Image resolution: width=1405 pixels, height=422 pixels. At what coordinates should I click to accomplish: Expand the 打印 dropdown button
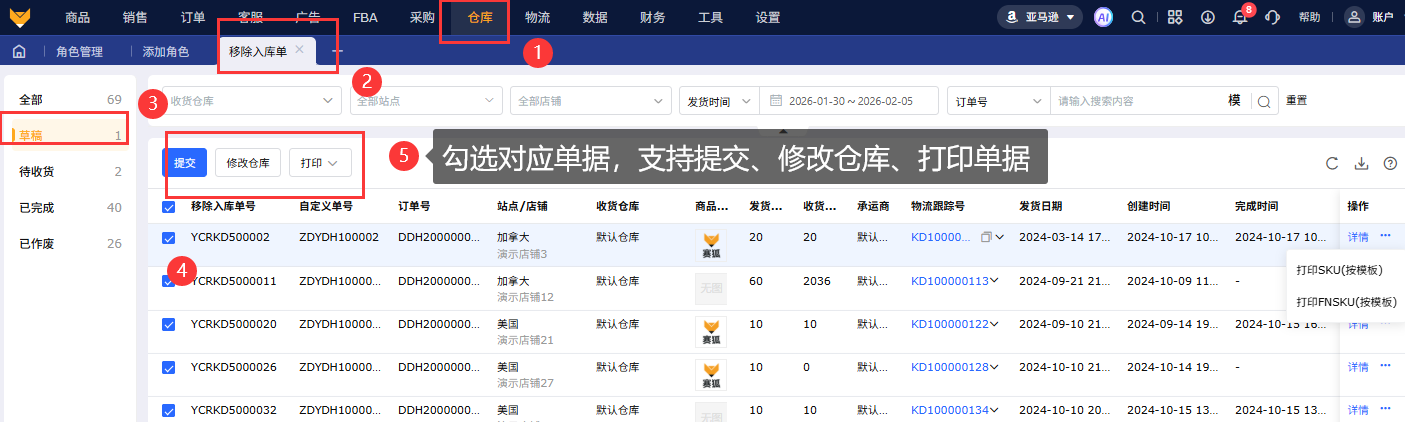pos(320,162)
